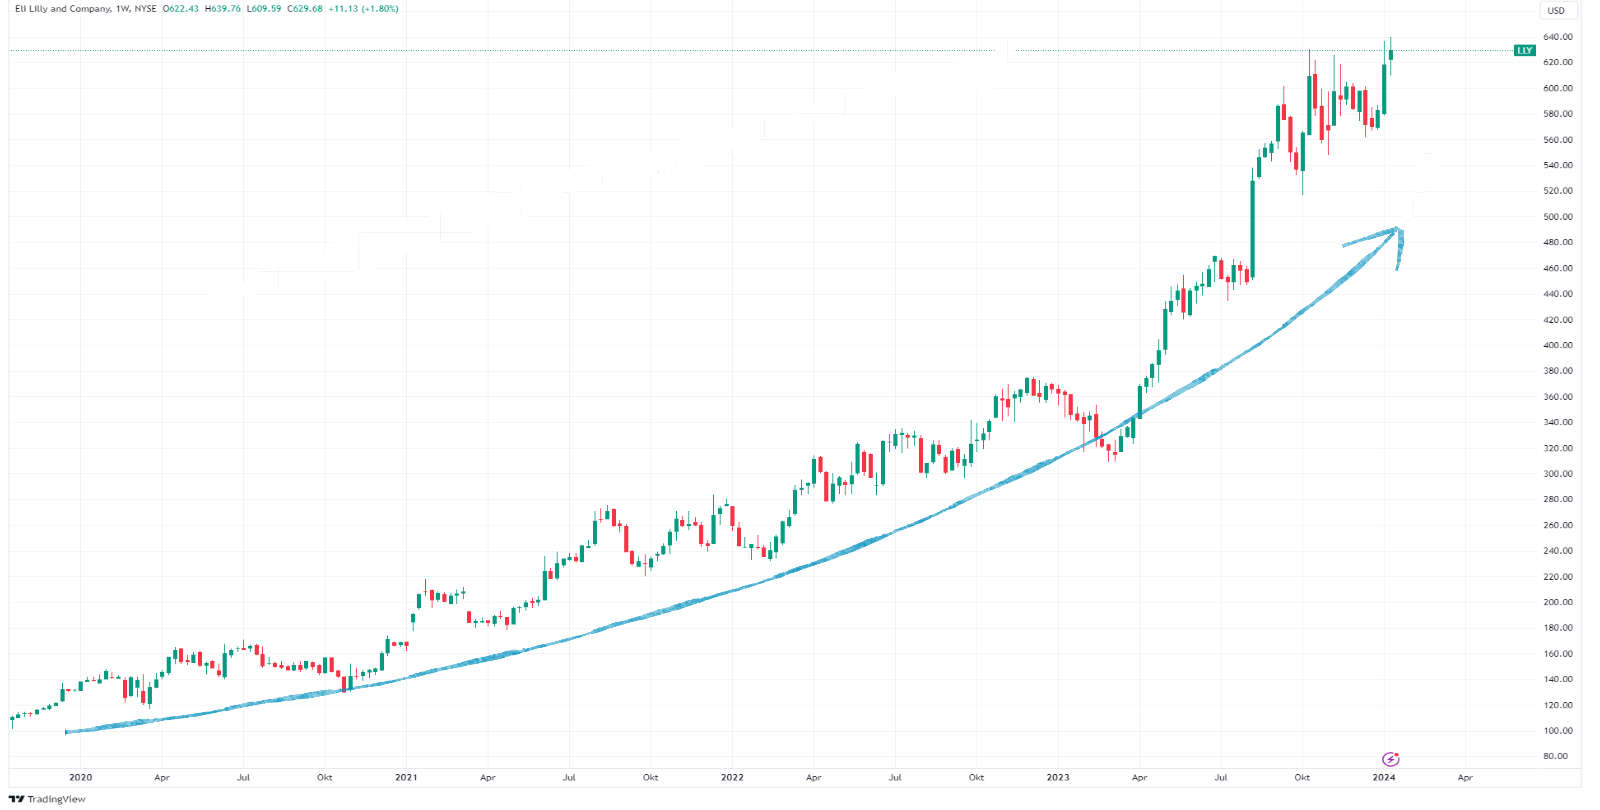Click the +11.13 (+1.80%) change value
Viewport: 1600px width, 810px height.
tap(363, 9)
